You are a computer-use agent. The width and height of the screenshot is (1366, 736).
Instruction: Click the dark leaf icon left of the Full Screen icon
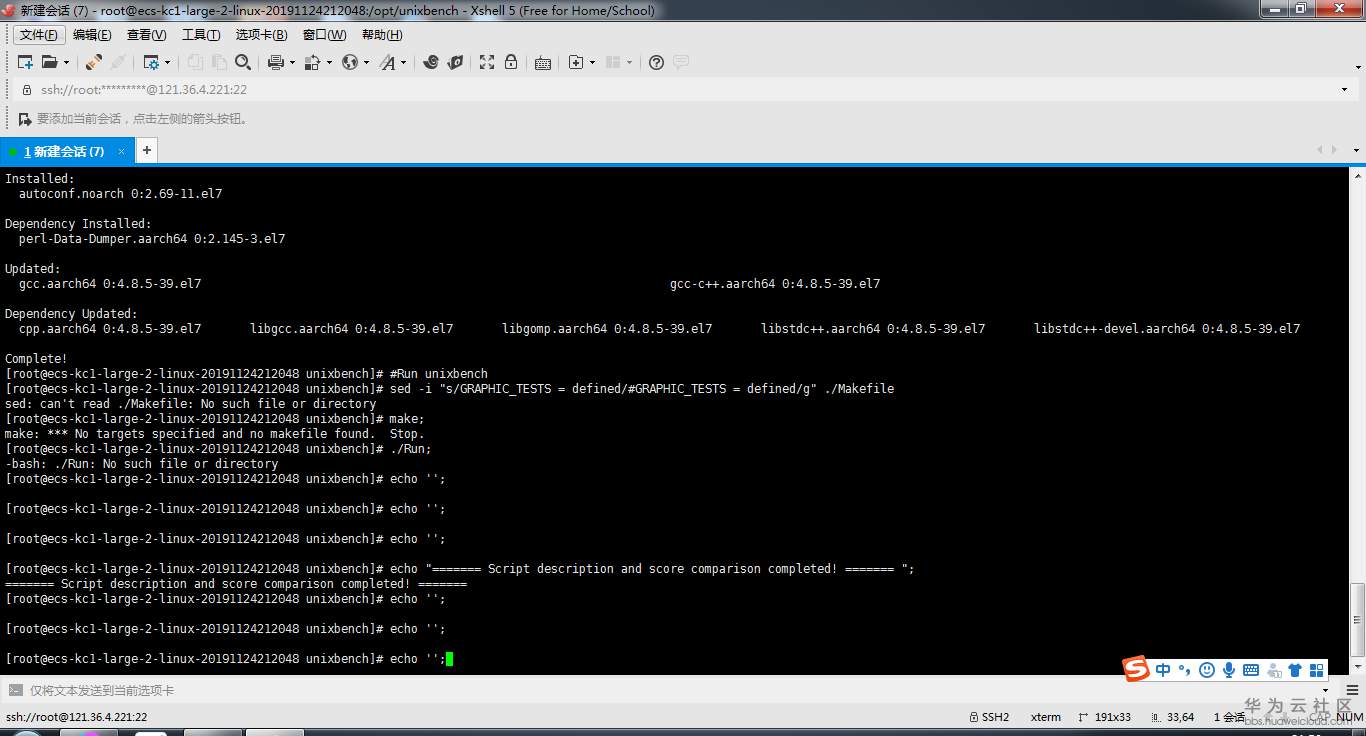click(455, 62)
